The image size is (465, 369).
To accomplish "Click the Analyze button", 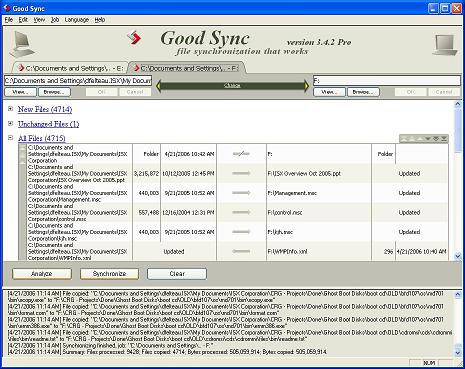I will (42, 274).
